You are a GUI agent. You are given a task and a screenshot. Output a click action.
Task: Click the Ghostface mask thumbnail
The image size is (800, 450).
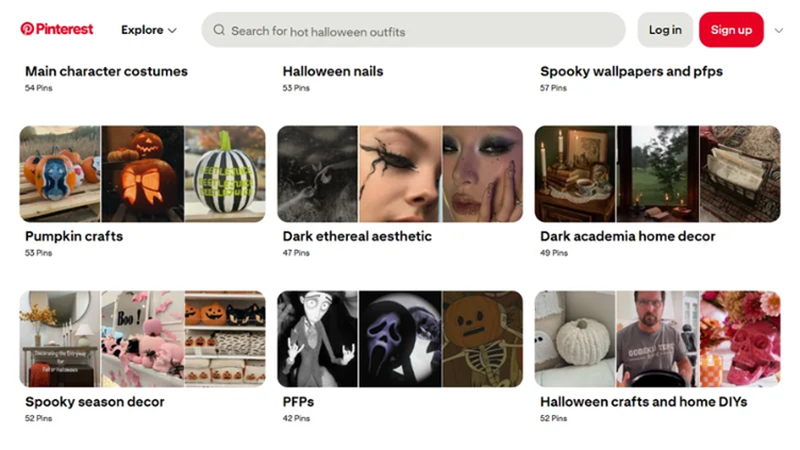(401, 339)
